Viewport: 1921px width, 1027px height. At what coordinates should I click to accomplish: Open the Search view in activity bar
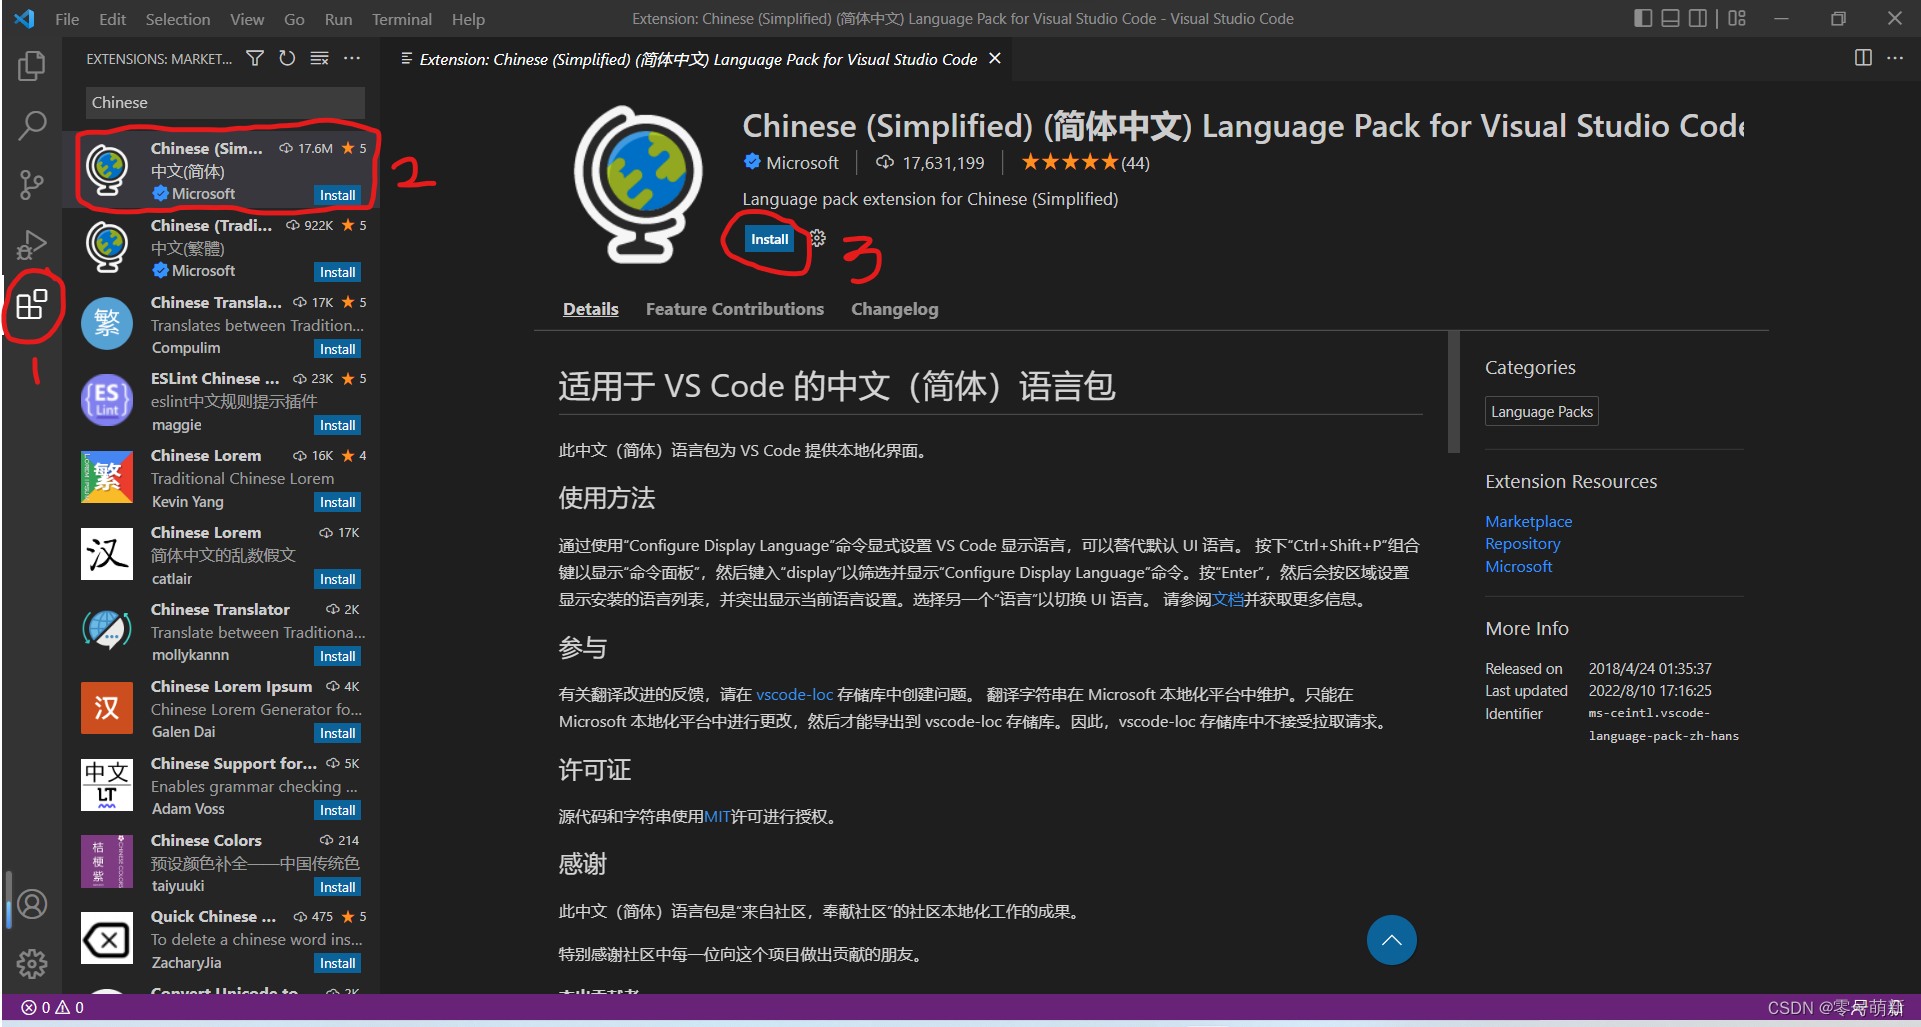pyautogui.click(x=32, y=126)
